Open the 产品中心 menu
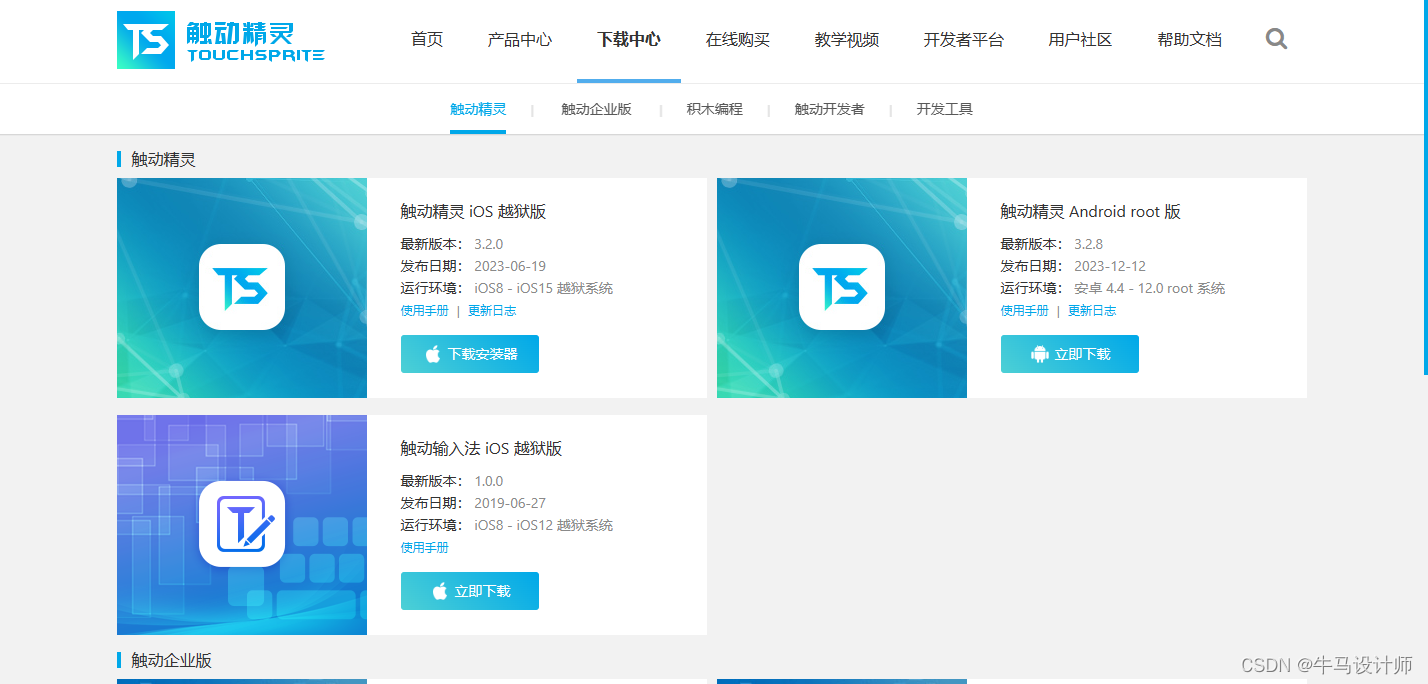Screen dimensions: 1428x684 pyautogui.click(x=520, y=40)
